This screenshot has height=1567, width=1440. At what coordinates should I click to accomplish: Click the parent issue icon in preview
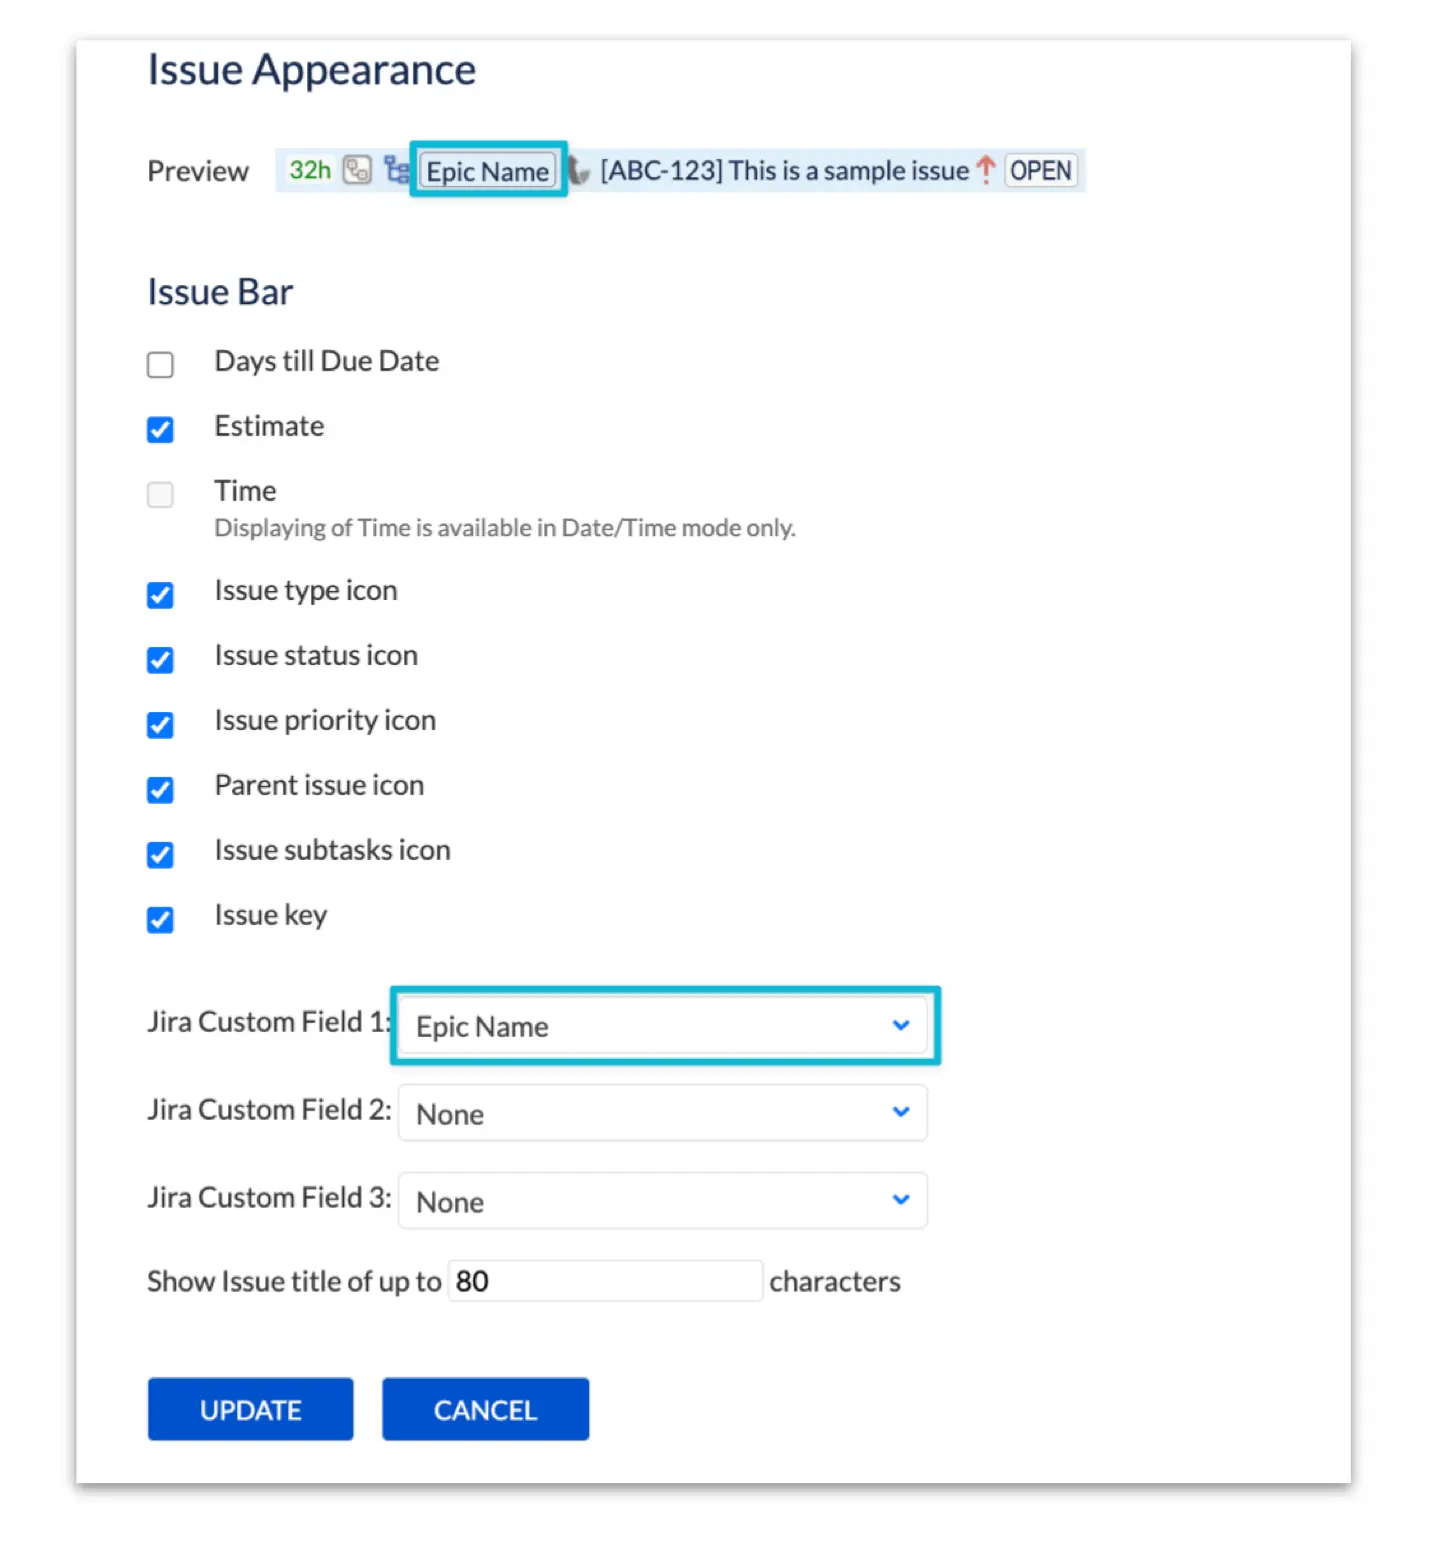[357, 171]
